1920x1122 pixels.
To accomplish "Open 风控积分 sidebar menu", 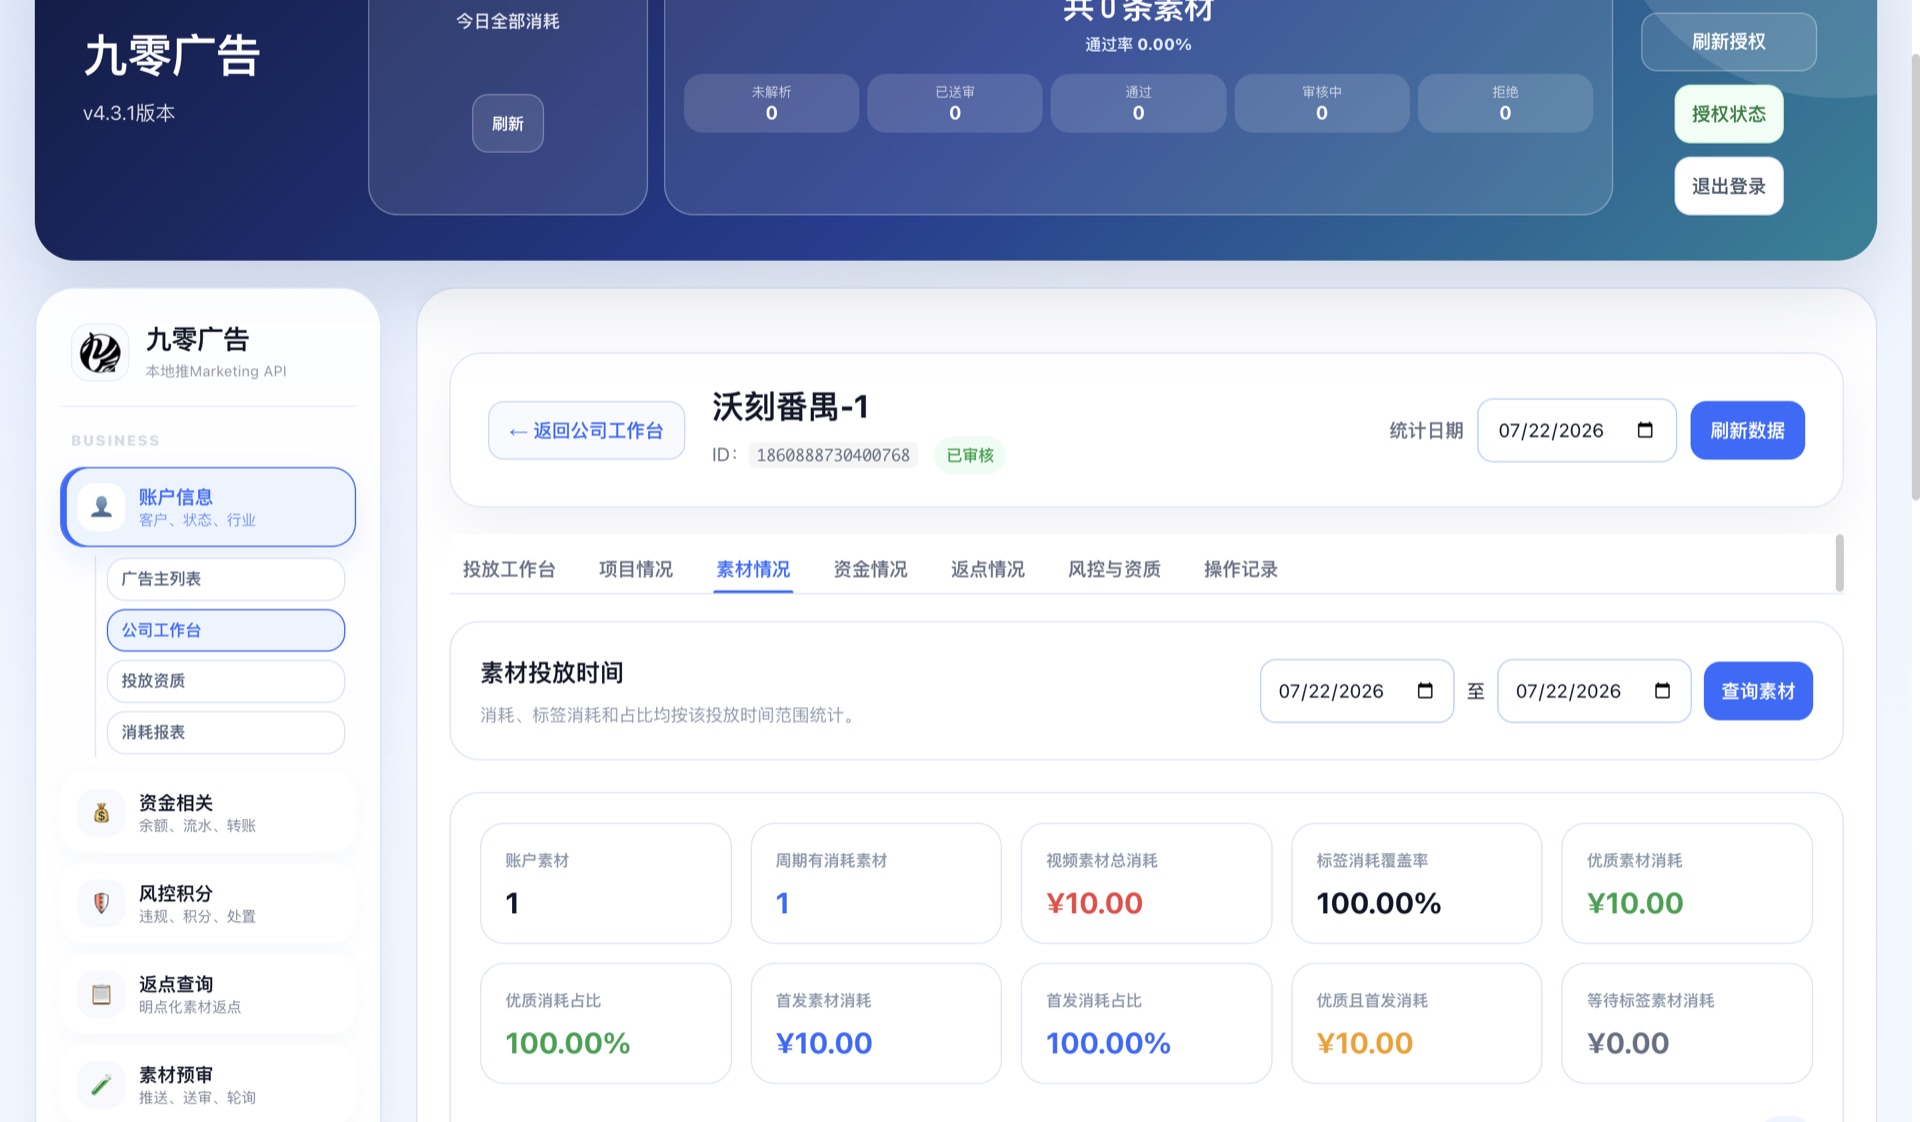I will pos(208,904).
